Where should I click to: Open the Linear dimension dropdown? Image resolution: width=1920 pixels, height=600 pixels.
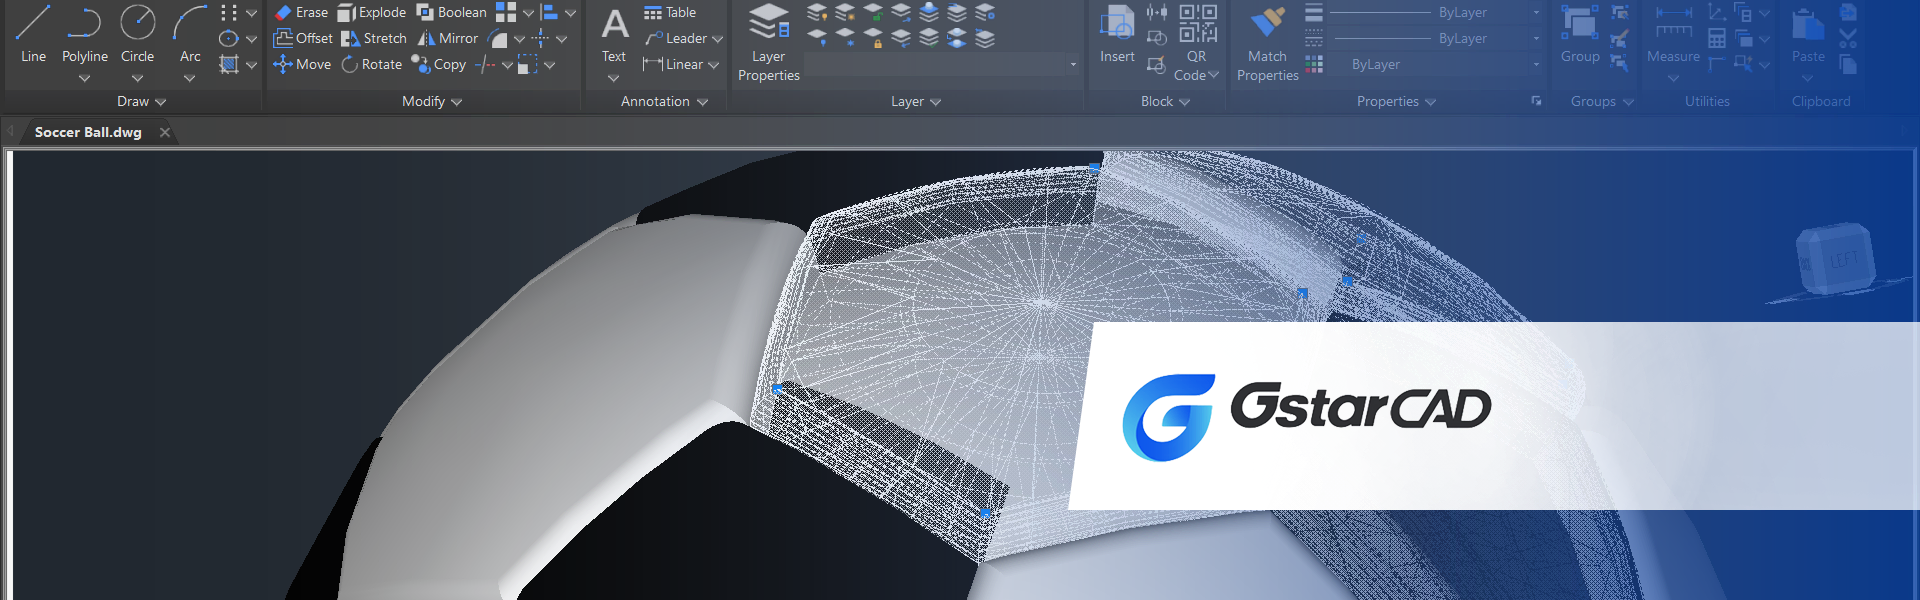point(713,65)
